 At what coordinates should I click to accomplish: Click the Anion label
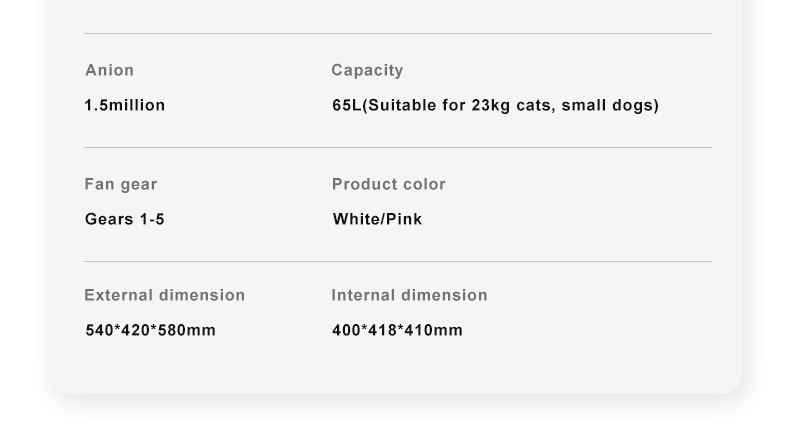coord(109,70)
